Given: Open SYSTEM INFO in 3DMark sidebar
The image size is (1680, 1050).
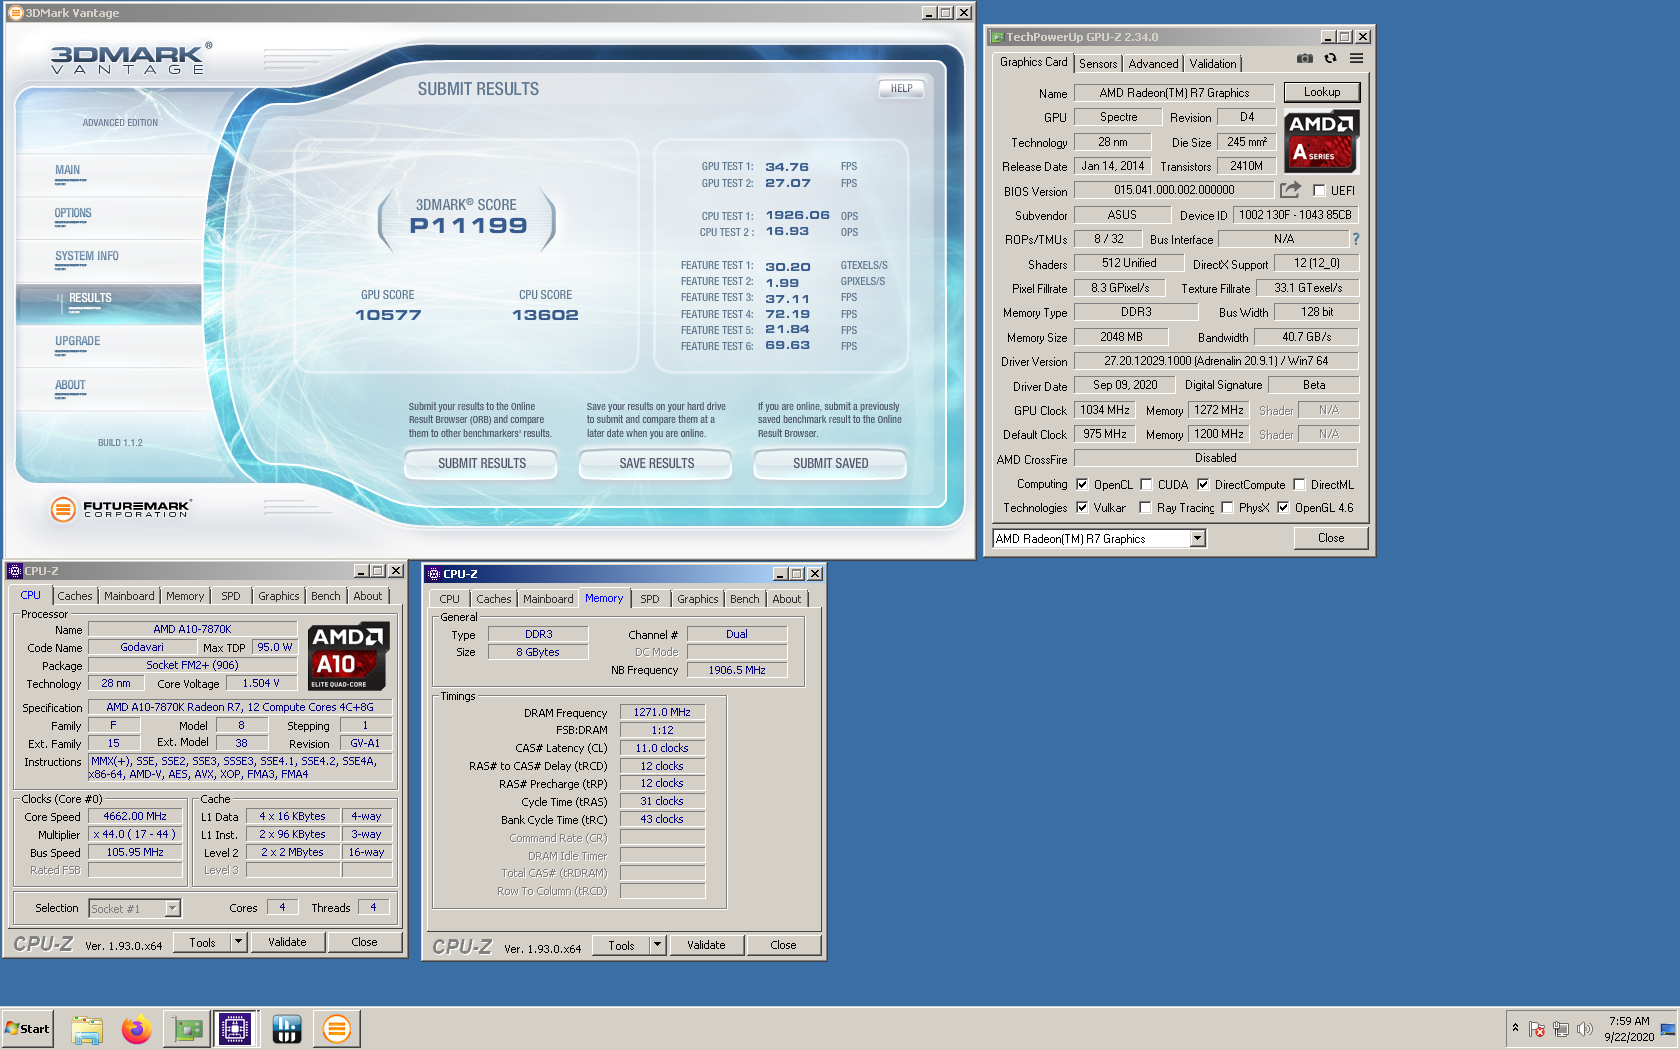Looking at the screenshot, I should 87,257.
